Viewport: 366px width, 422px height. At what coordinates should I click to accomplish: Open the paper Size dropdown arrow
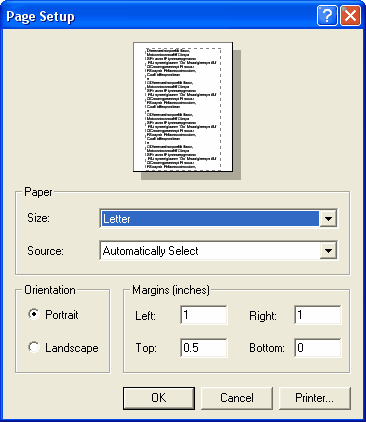pyautogui.click(x=328, y=219)
